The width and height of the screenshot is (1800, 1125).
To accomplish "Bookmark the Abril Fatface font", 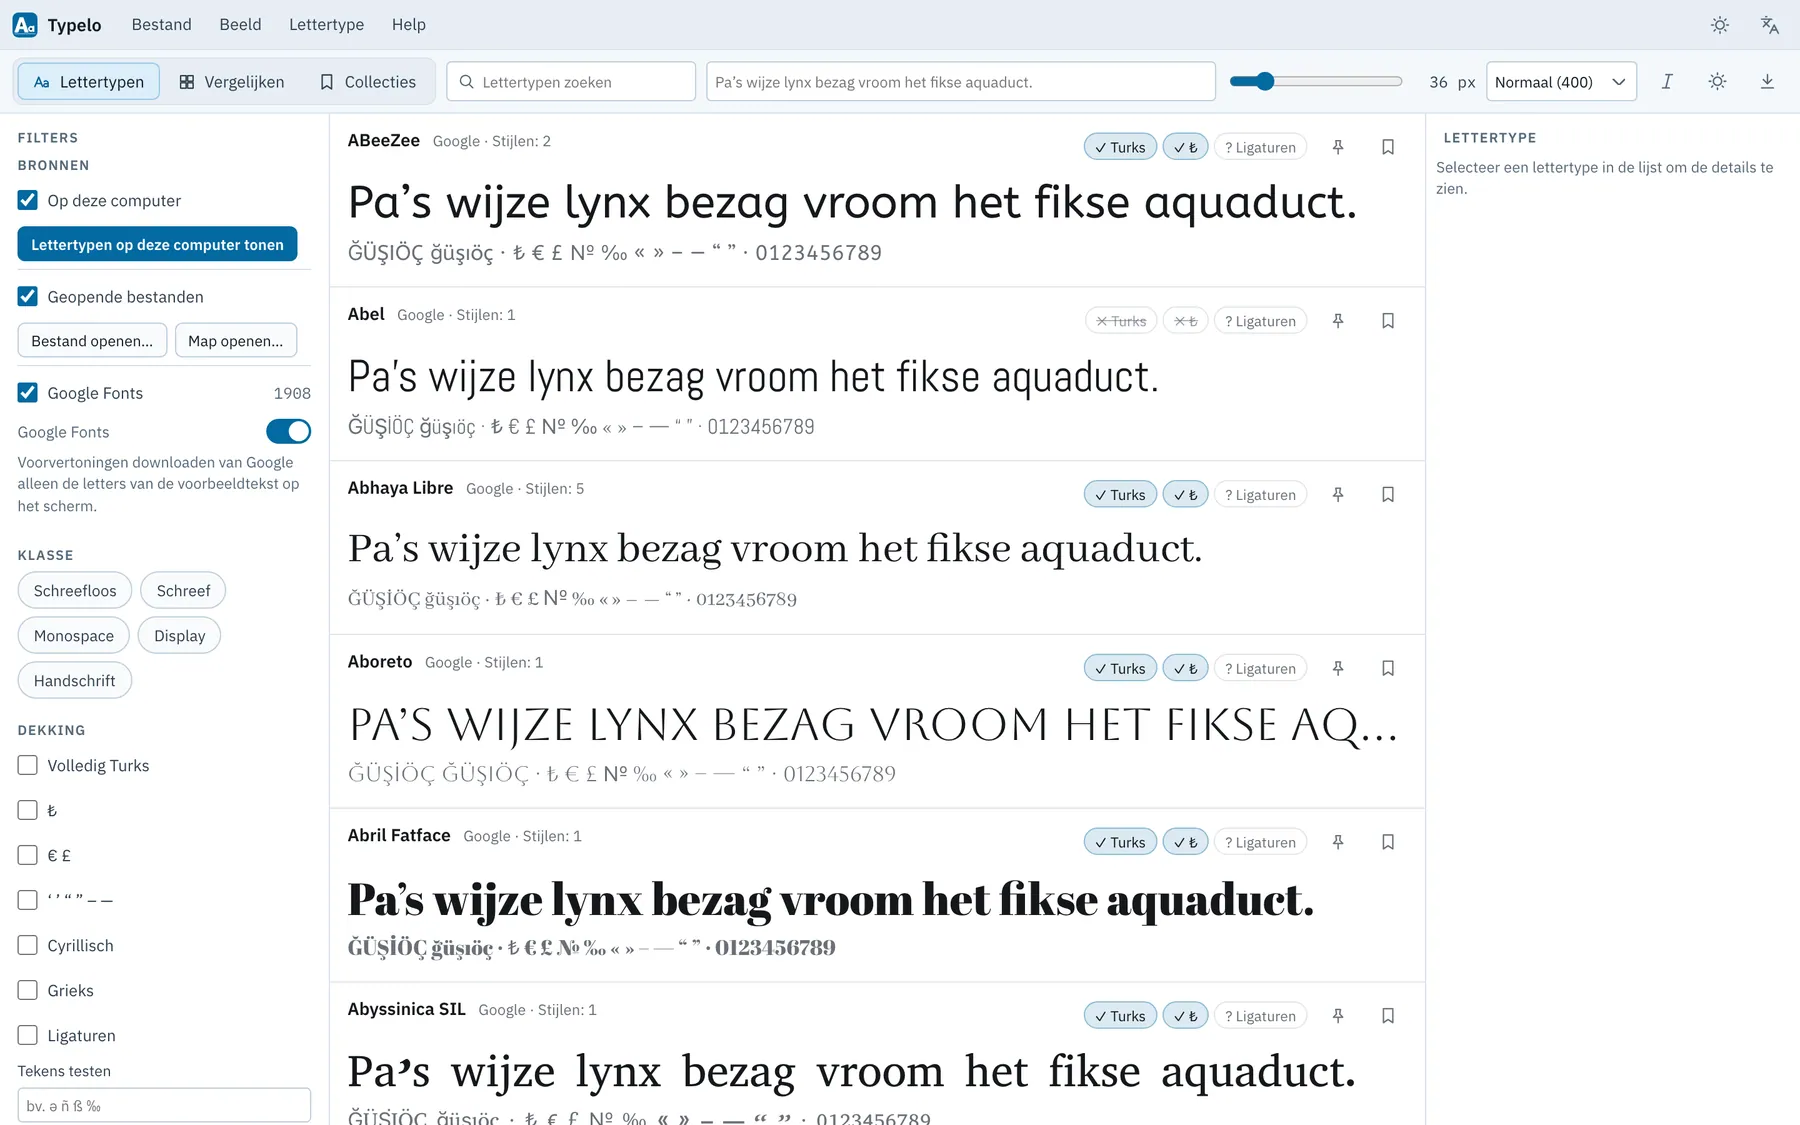I will pos(1388,842).
